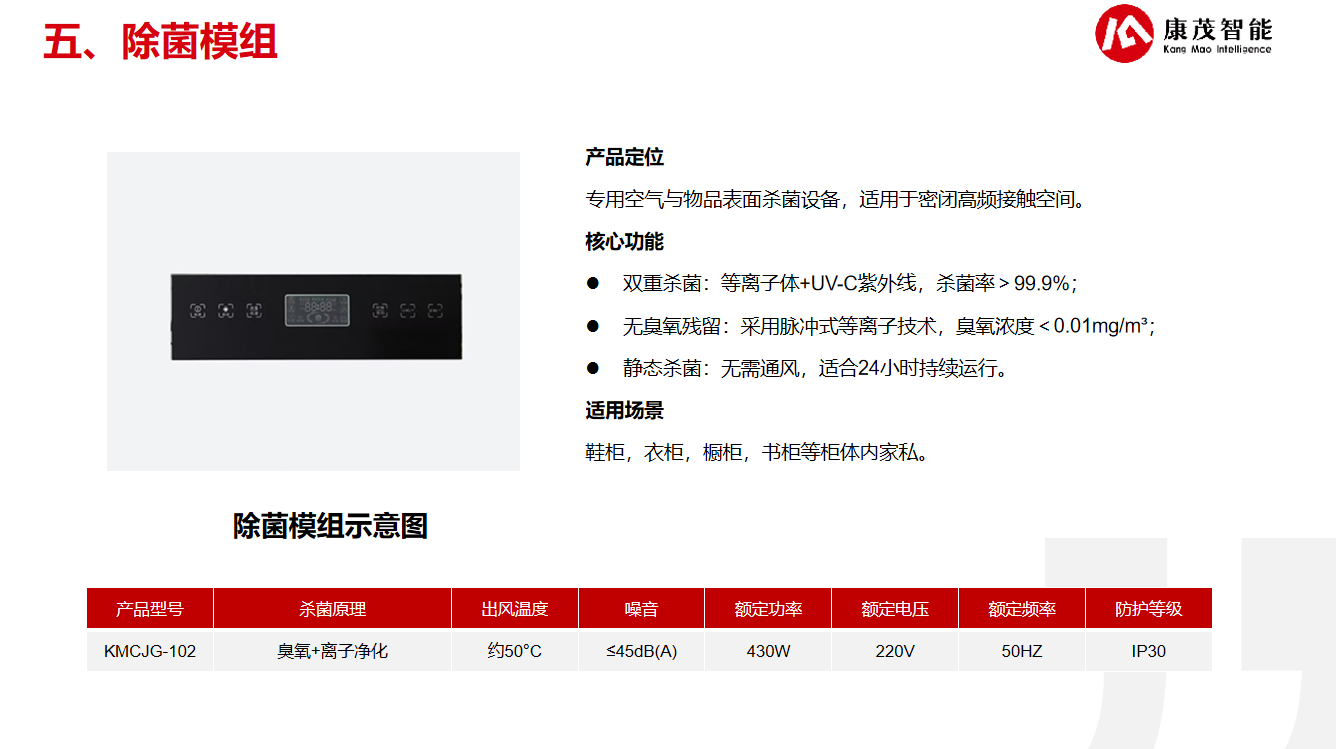
Task: Click the bullet point before 双重杀菌
Action: (x=592, y=284)
